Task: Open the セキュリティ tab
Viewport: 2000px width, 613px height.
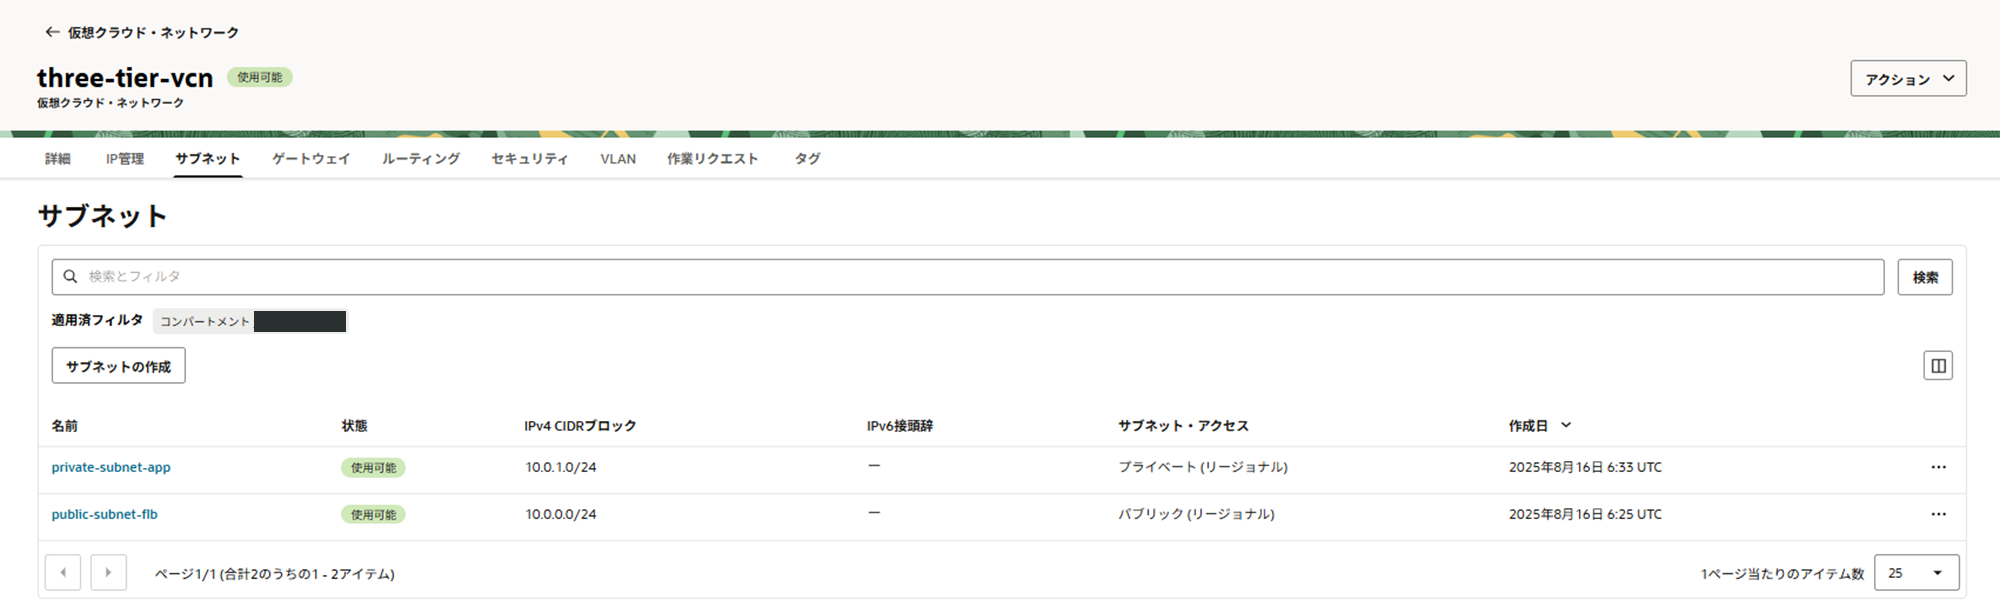Action: 530,159
